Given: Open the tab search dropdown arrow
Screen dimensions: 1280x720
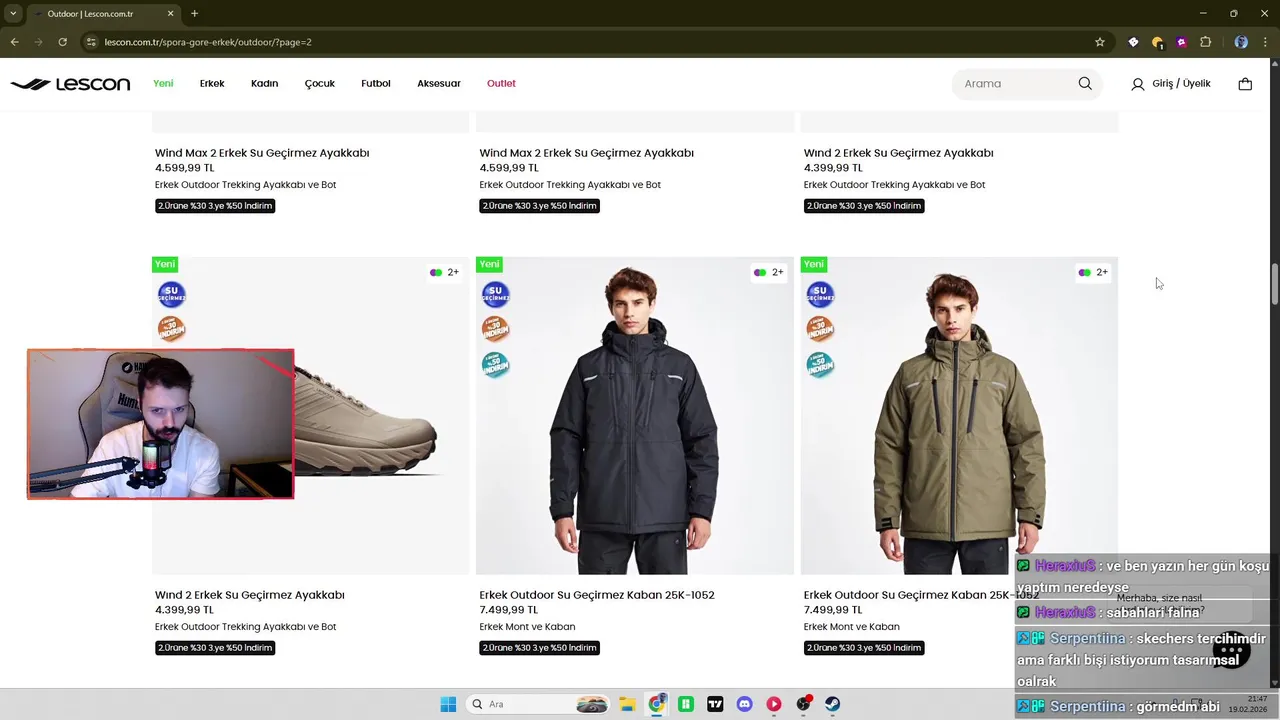Looking at the screenshot, I should [13, 14].
